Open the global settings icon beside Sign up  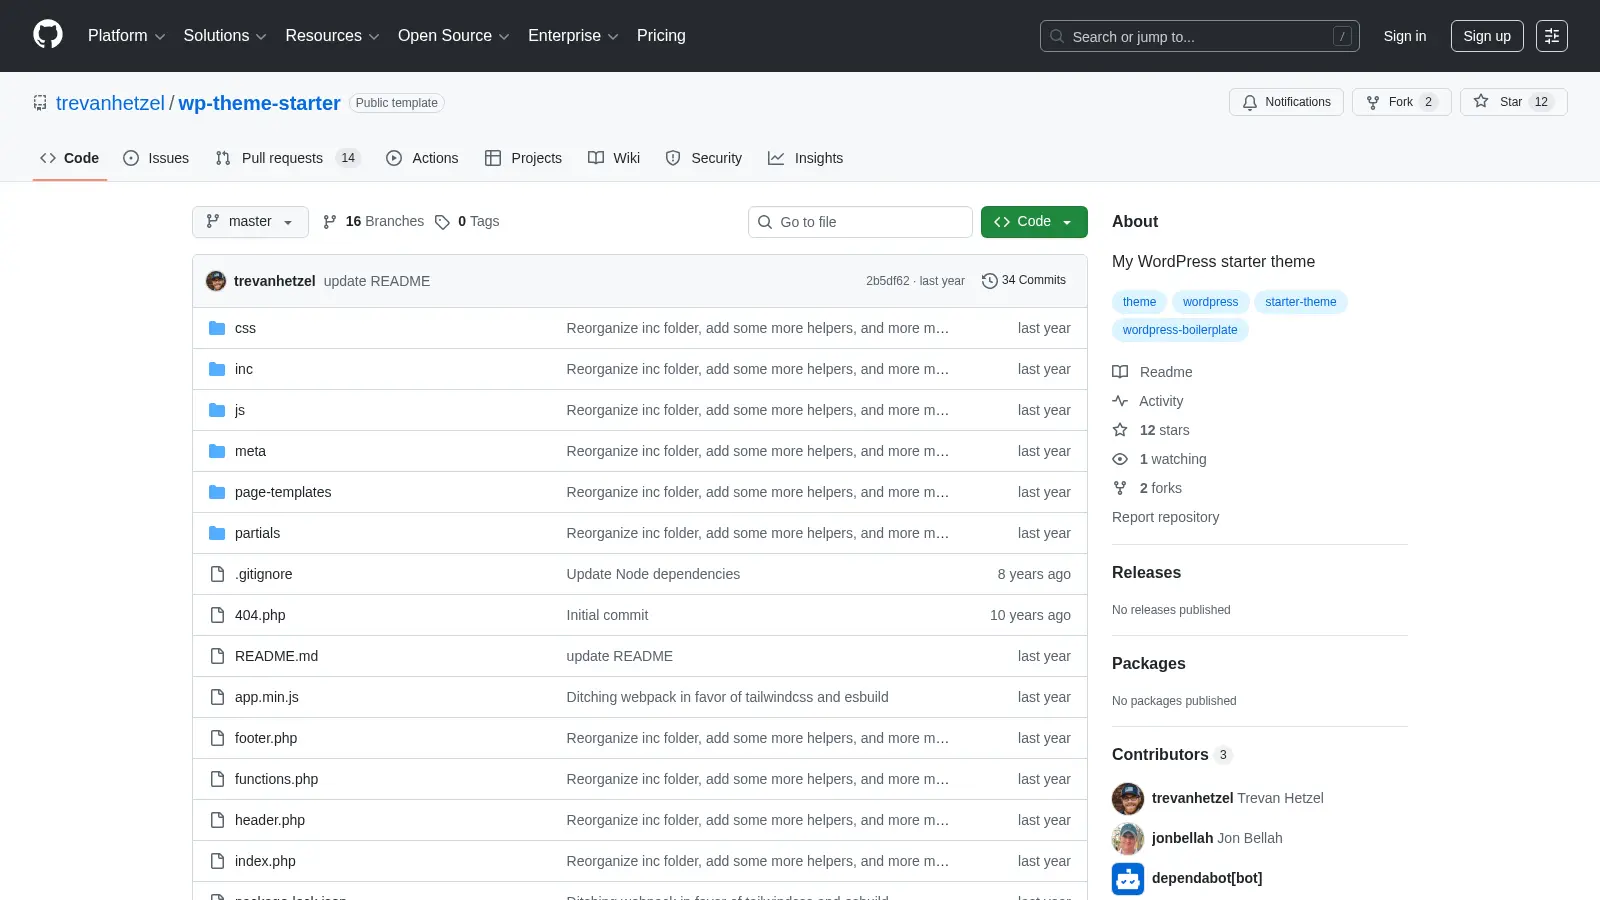pyautogui.click(x=1552, y=36)
